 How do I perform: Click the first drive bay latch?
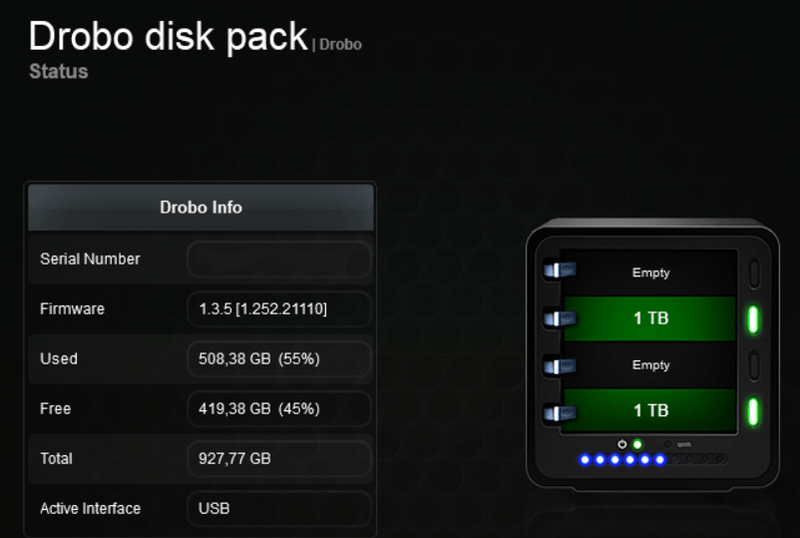[x=559, y=270]
